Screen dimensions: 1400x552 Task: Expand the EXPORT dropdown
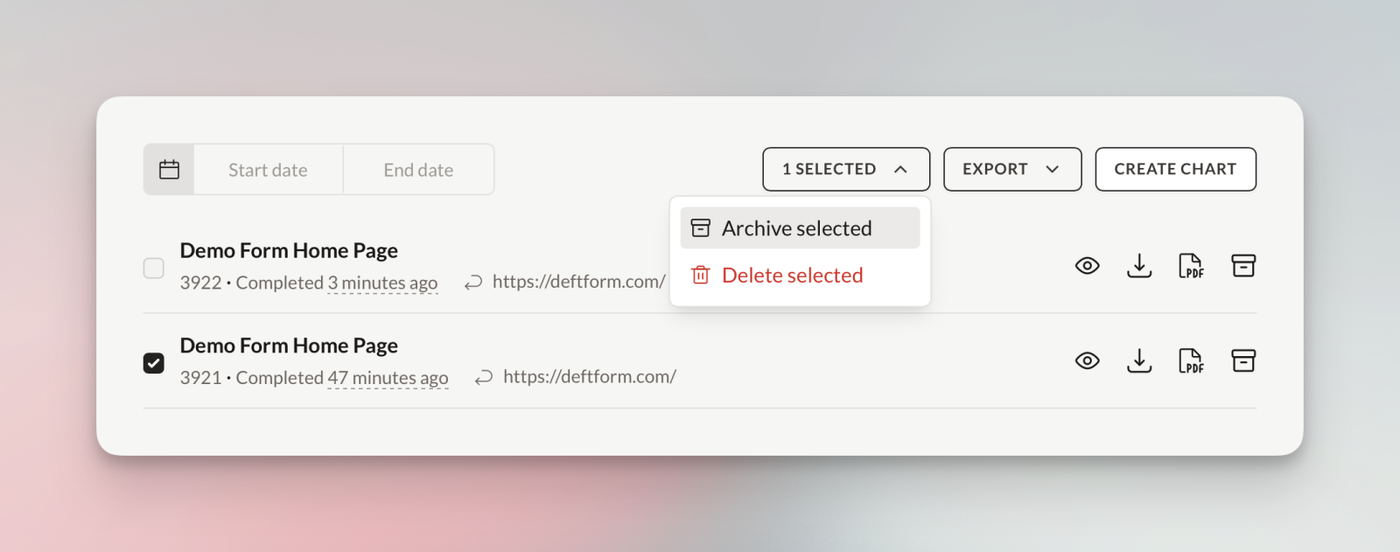[1012, 169]
